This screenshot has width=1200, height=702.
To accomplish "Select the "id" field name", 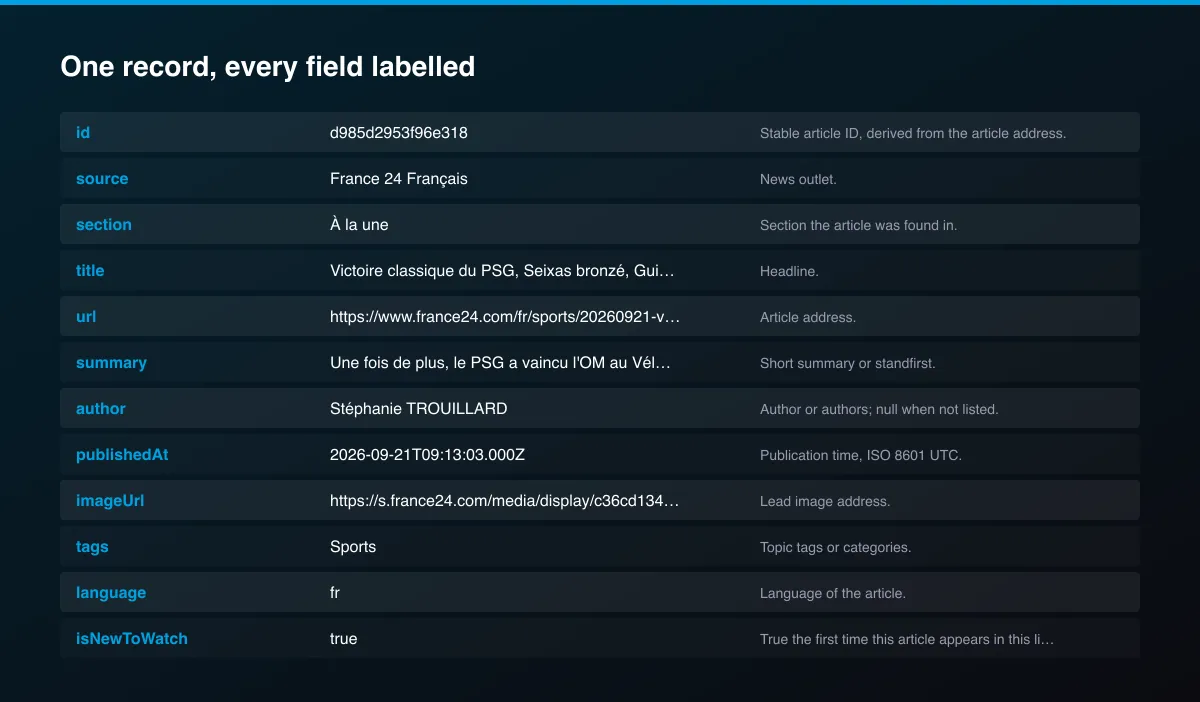I will (x=83, y=133).
